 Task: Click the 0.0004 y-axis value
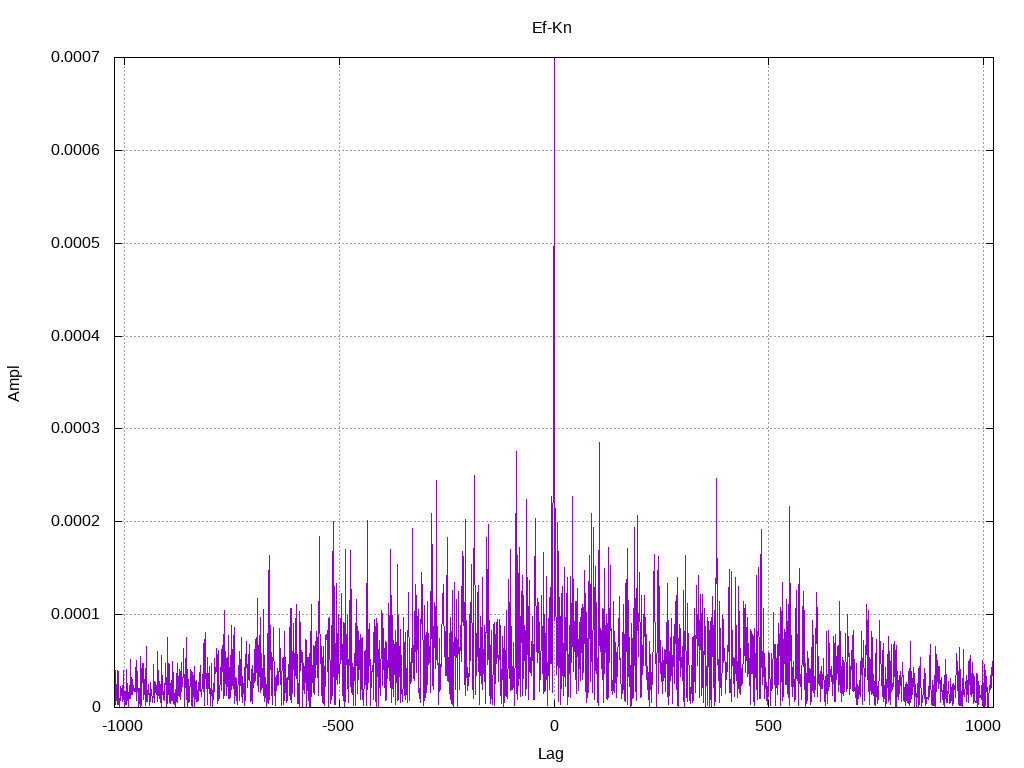coord(76,336)
